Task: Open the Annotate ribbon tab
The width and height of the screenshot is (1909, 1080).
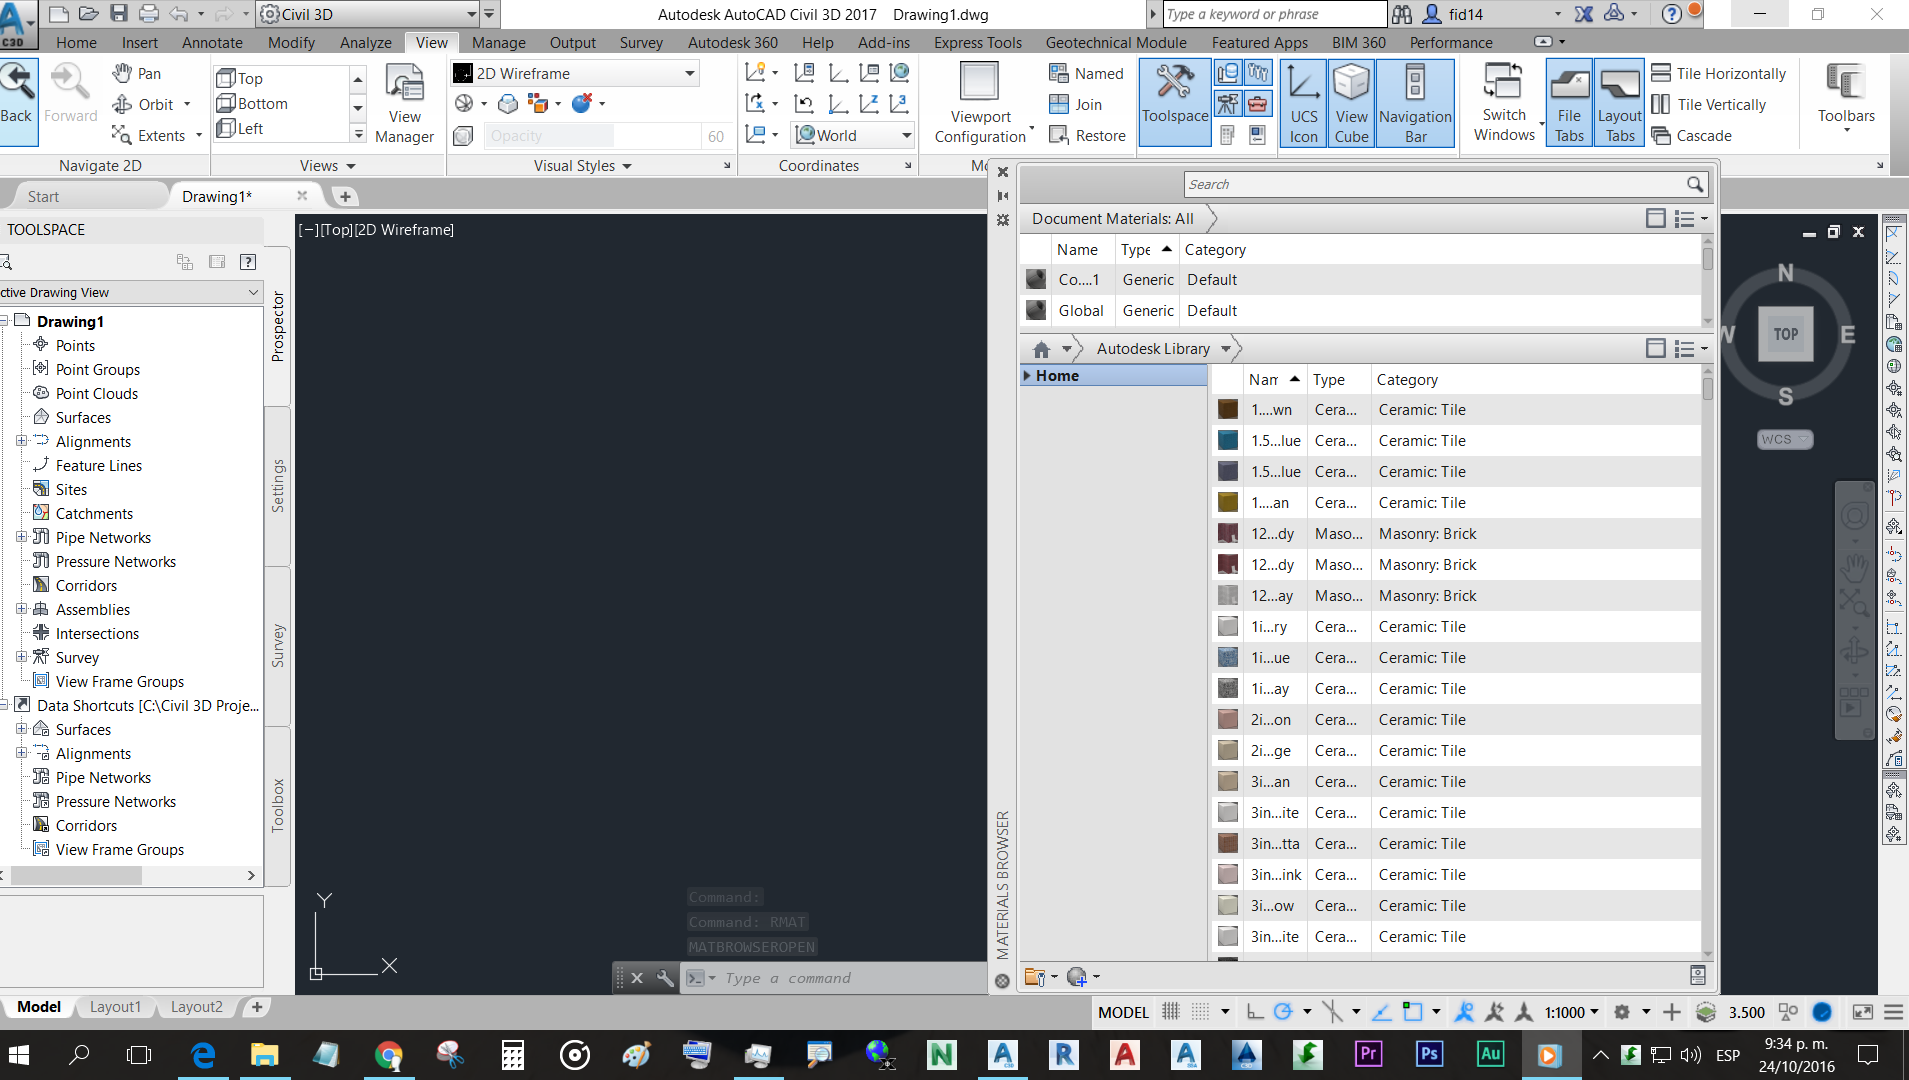Action: [212, 42]
